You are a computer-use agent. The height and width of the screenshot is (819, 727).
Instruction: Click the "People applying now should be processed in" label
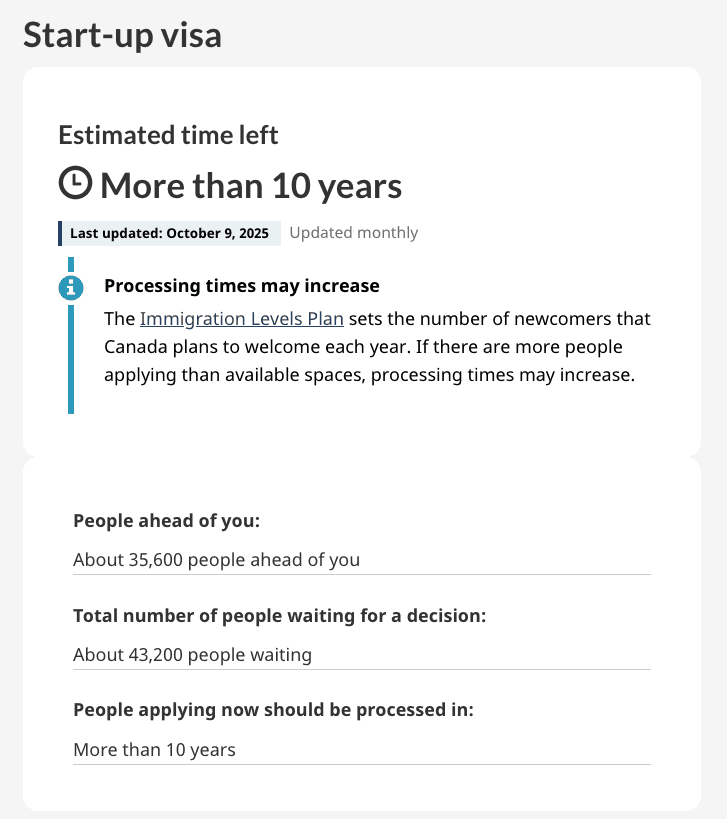(273, 710)
